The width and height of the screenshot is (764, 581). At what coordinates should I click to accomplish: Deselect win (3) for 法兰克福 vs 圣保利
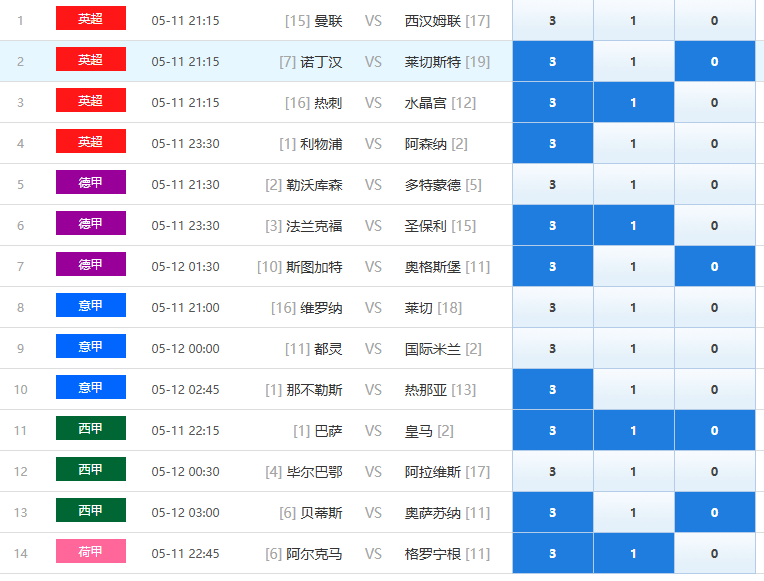point(553,225)
